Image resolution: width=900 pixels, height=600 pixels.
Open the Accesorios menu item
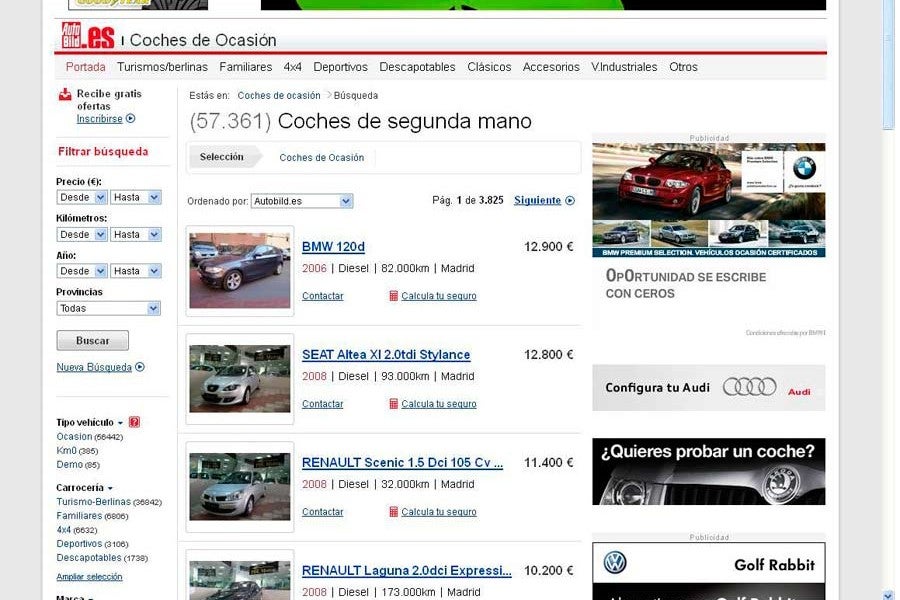tap(551, 67)
